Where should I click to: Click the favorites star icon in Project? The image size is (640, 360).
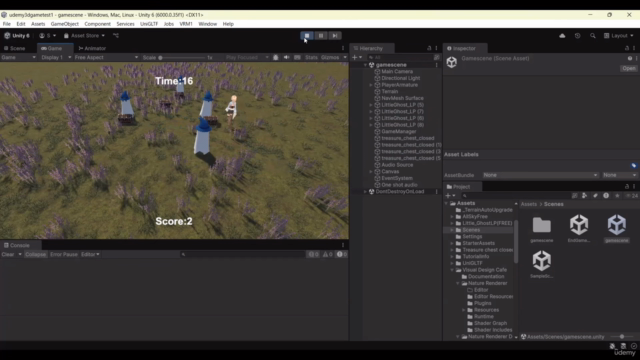pos(617,196)
